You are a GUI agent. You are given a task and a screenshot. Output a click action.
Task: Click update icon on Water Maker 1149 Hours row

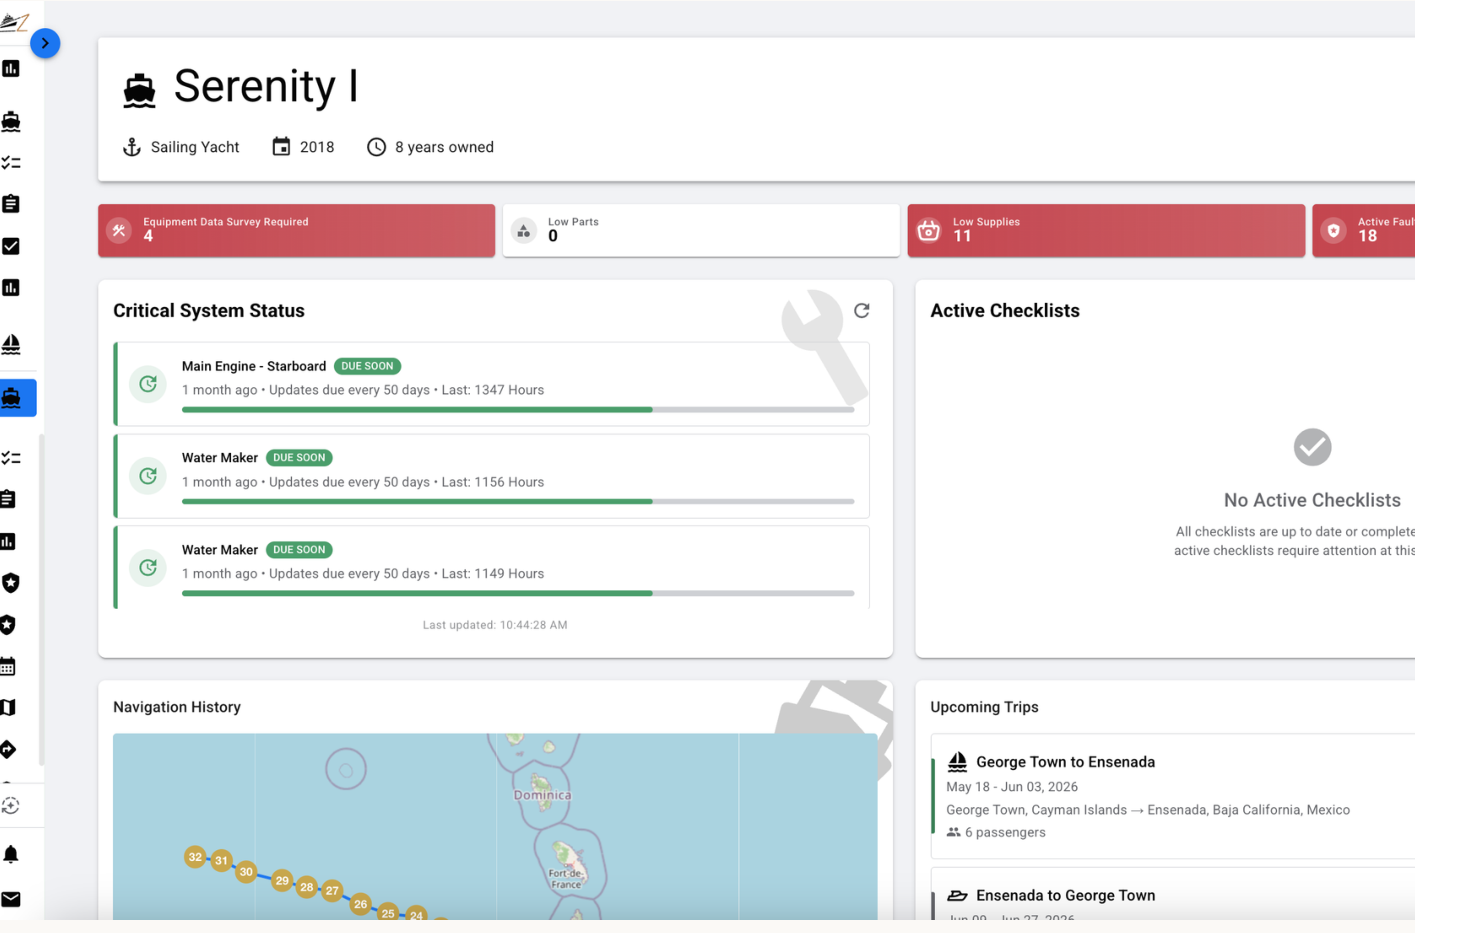[148, 568]
